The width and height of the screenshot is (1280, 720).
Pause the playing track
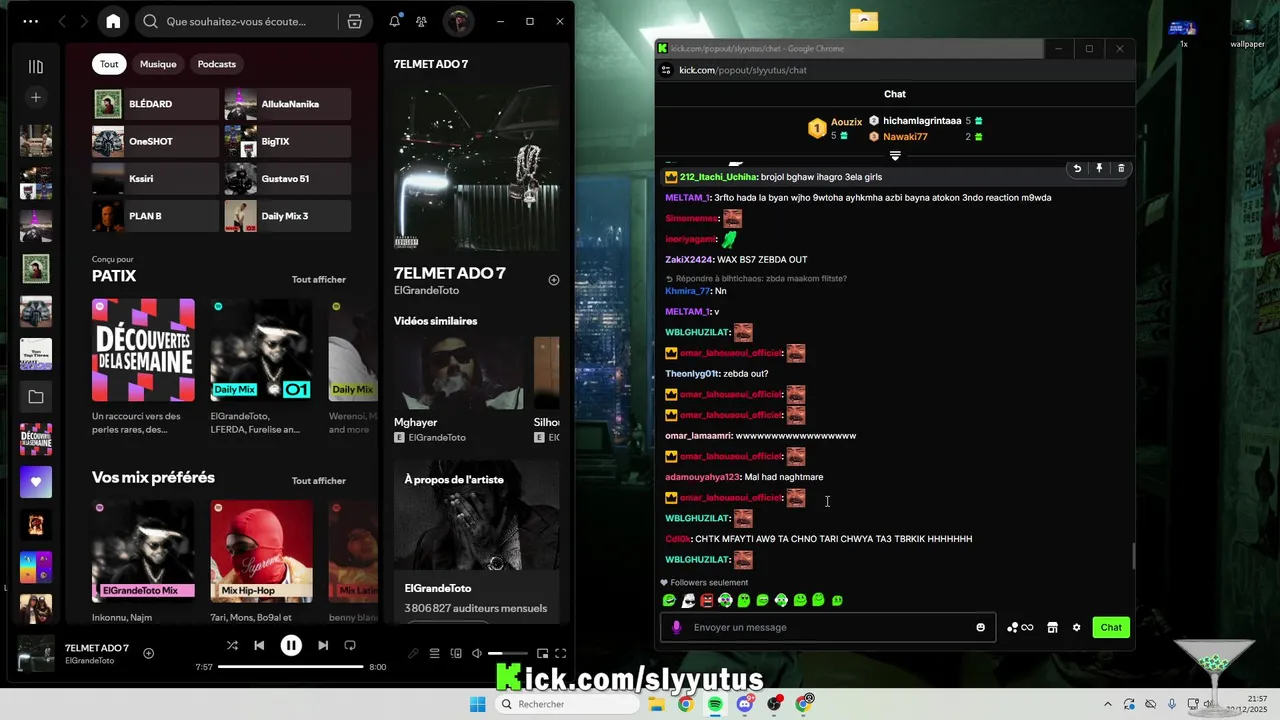click(x=291, y=646)
